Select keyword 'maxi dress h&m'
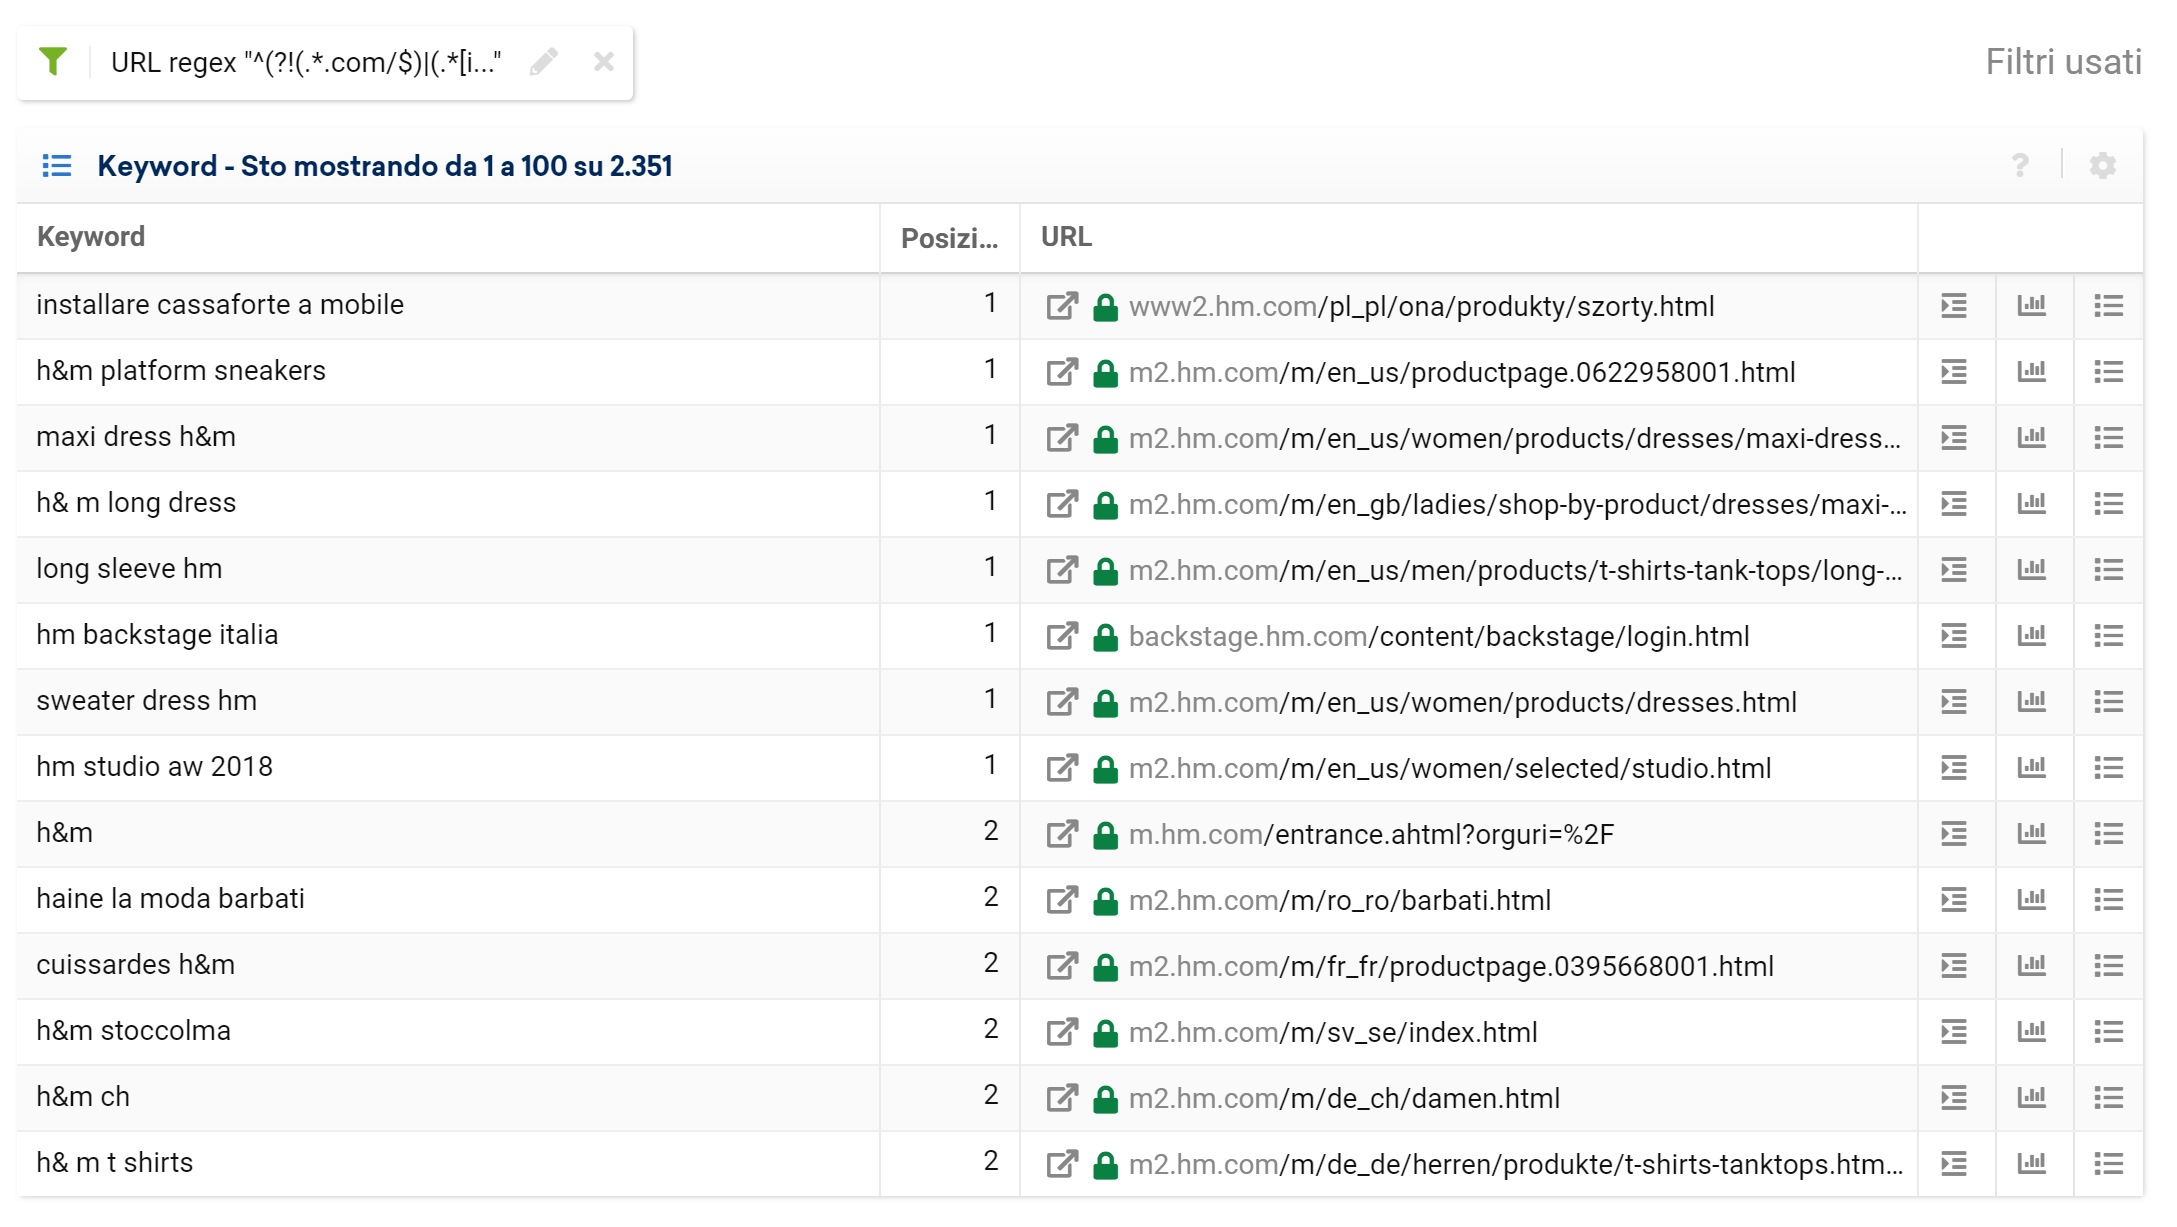Viewport: 2177px width, 1227px height. (136, 437)
